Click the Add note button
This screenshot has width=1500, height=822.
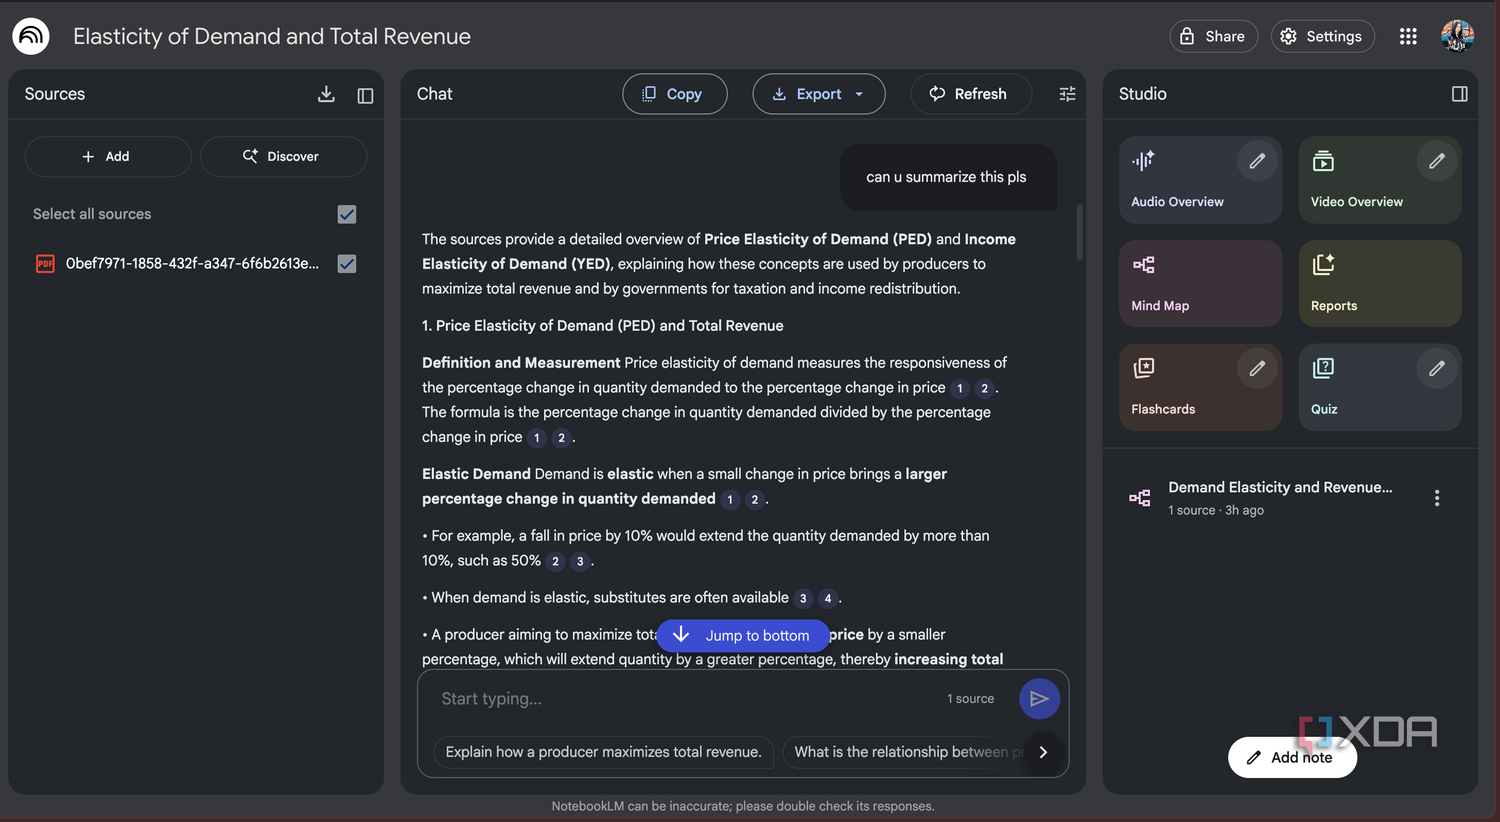1292,757
